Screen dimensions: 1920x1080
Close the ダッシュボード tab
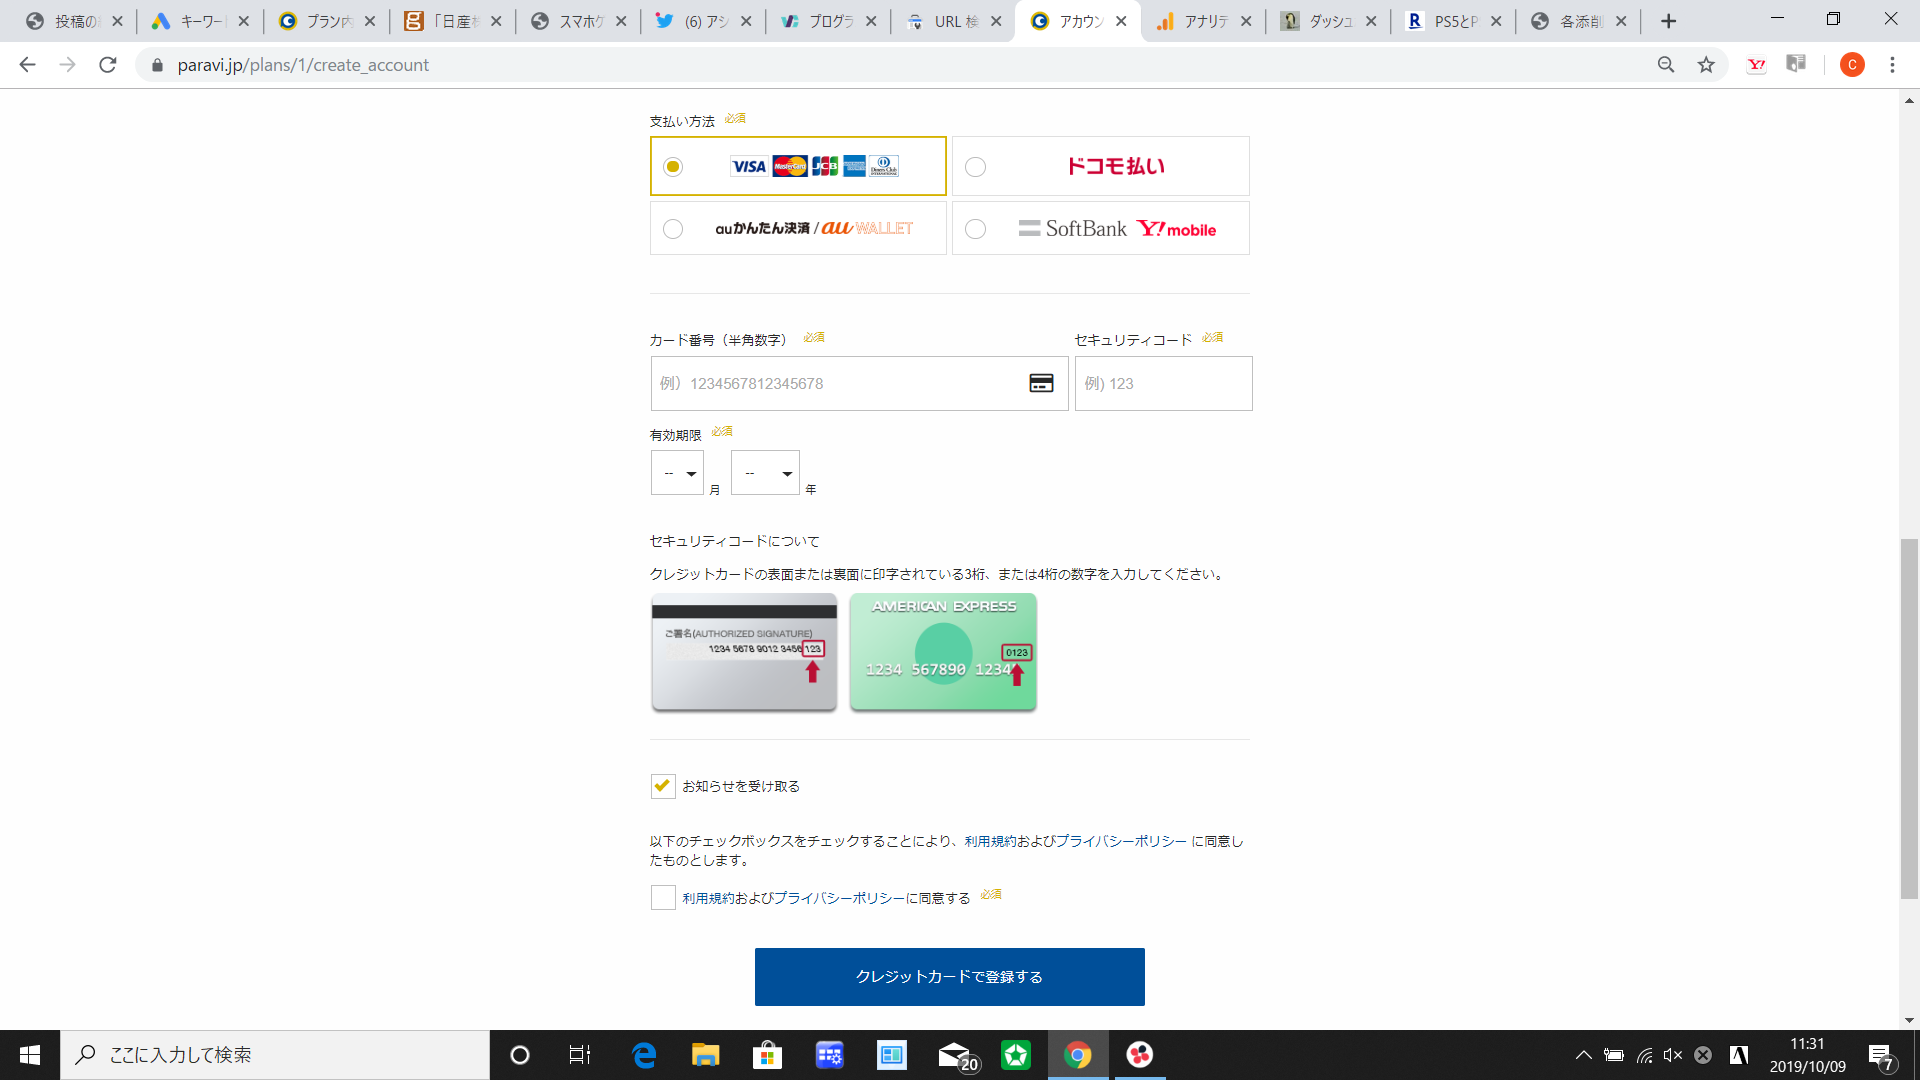[x=1371, y=21]
